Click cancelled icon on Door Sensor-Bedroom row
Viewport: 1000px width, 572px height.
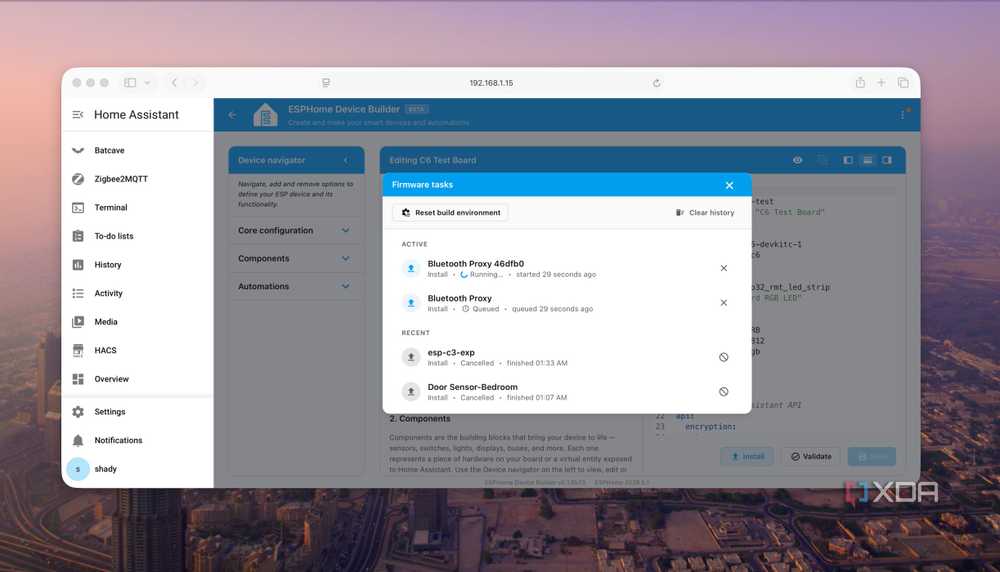[x=723, y=392]
